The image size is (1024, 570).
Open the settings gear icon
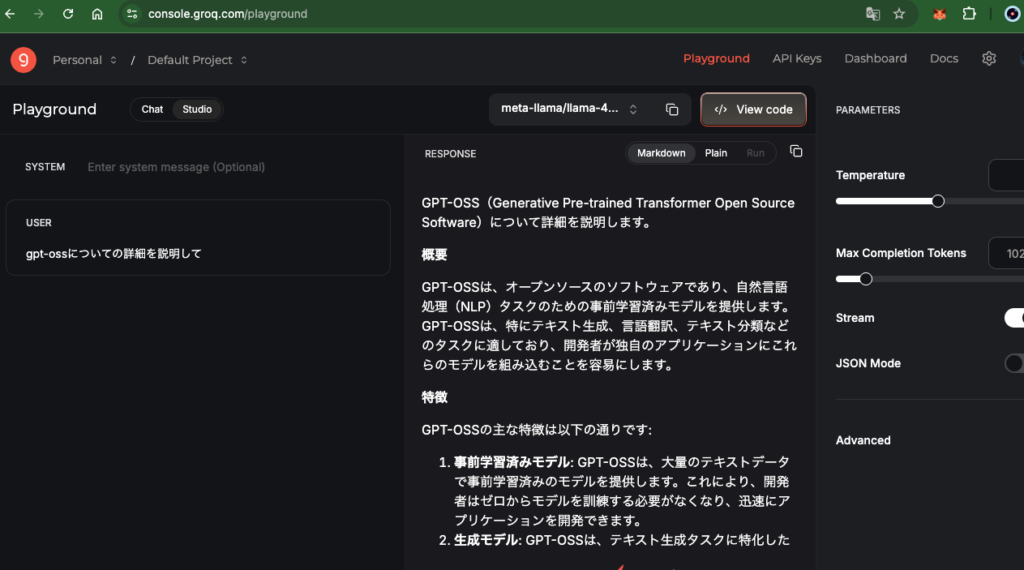point(989,59)
